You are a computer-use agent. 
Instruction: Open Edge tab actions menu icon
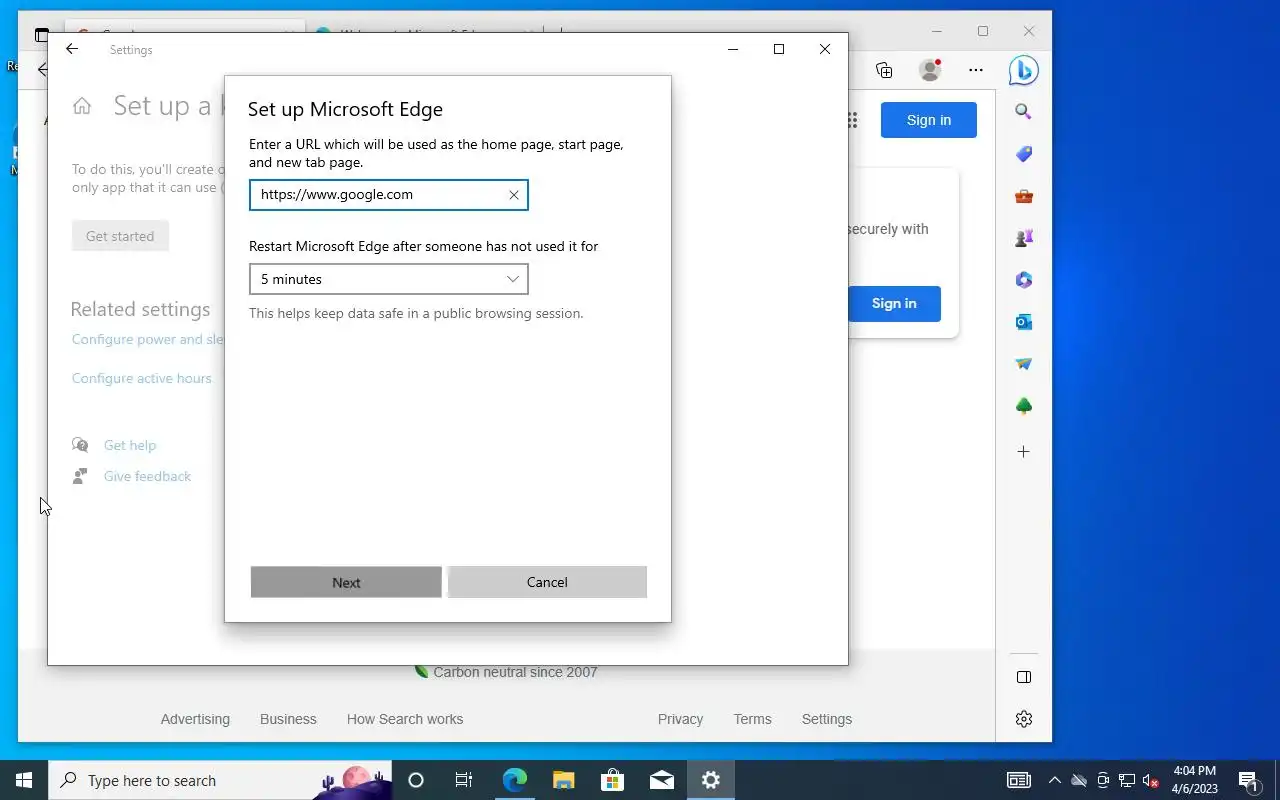pyautogui.click(x=42, y=33)
